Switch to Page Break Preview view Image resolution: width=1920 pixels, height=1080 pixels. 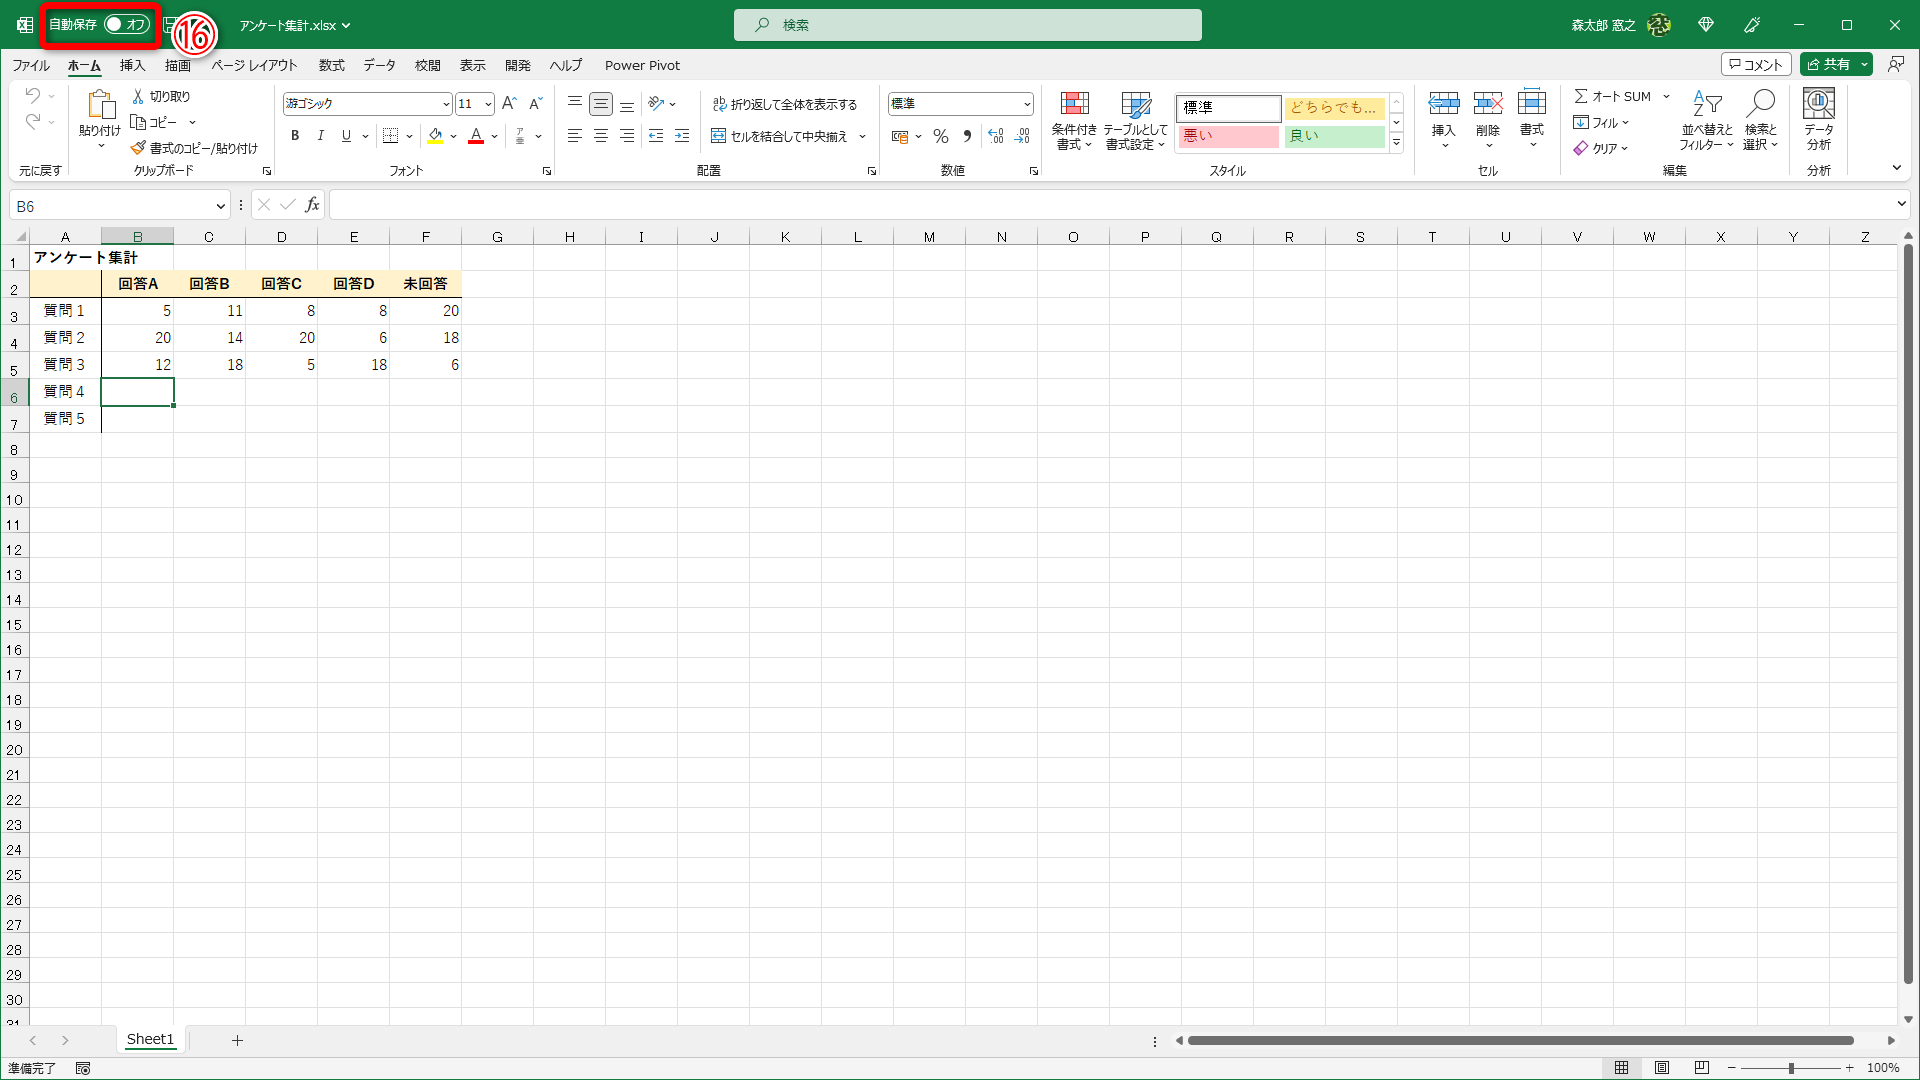click(1702, 1068)
